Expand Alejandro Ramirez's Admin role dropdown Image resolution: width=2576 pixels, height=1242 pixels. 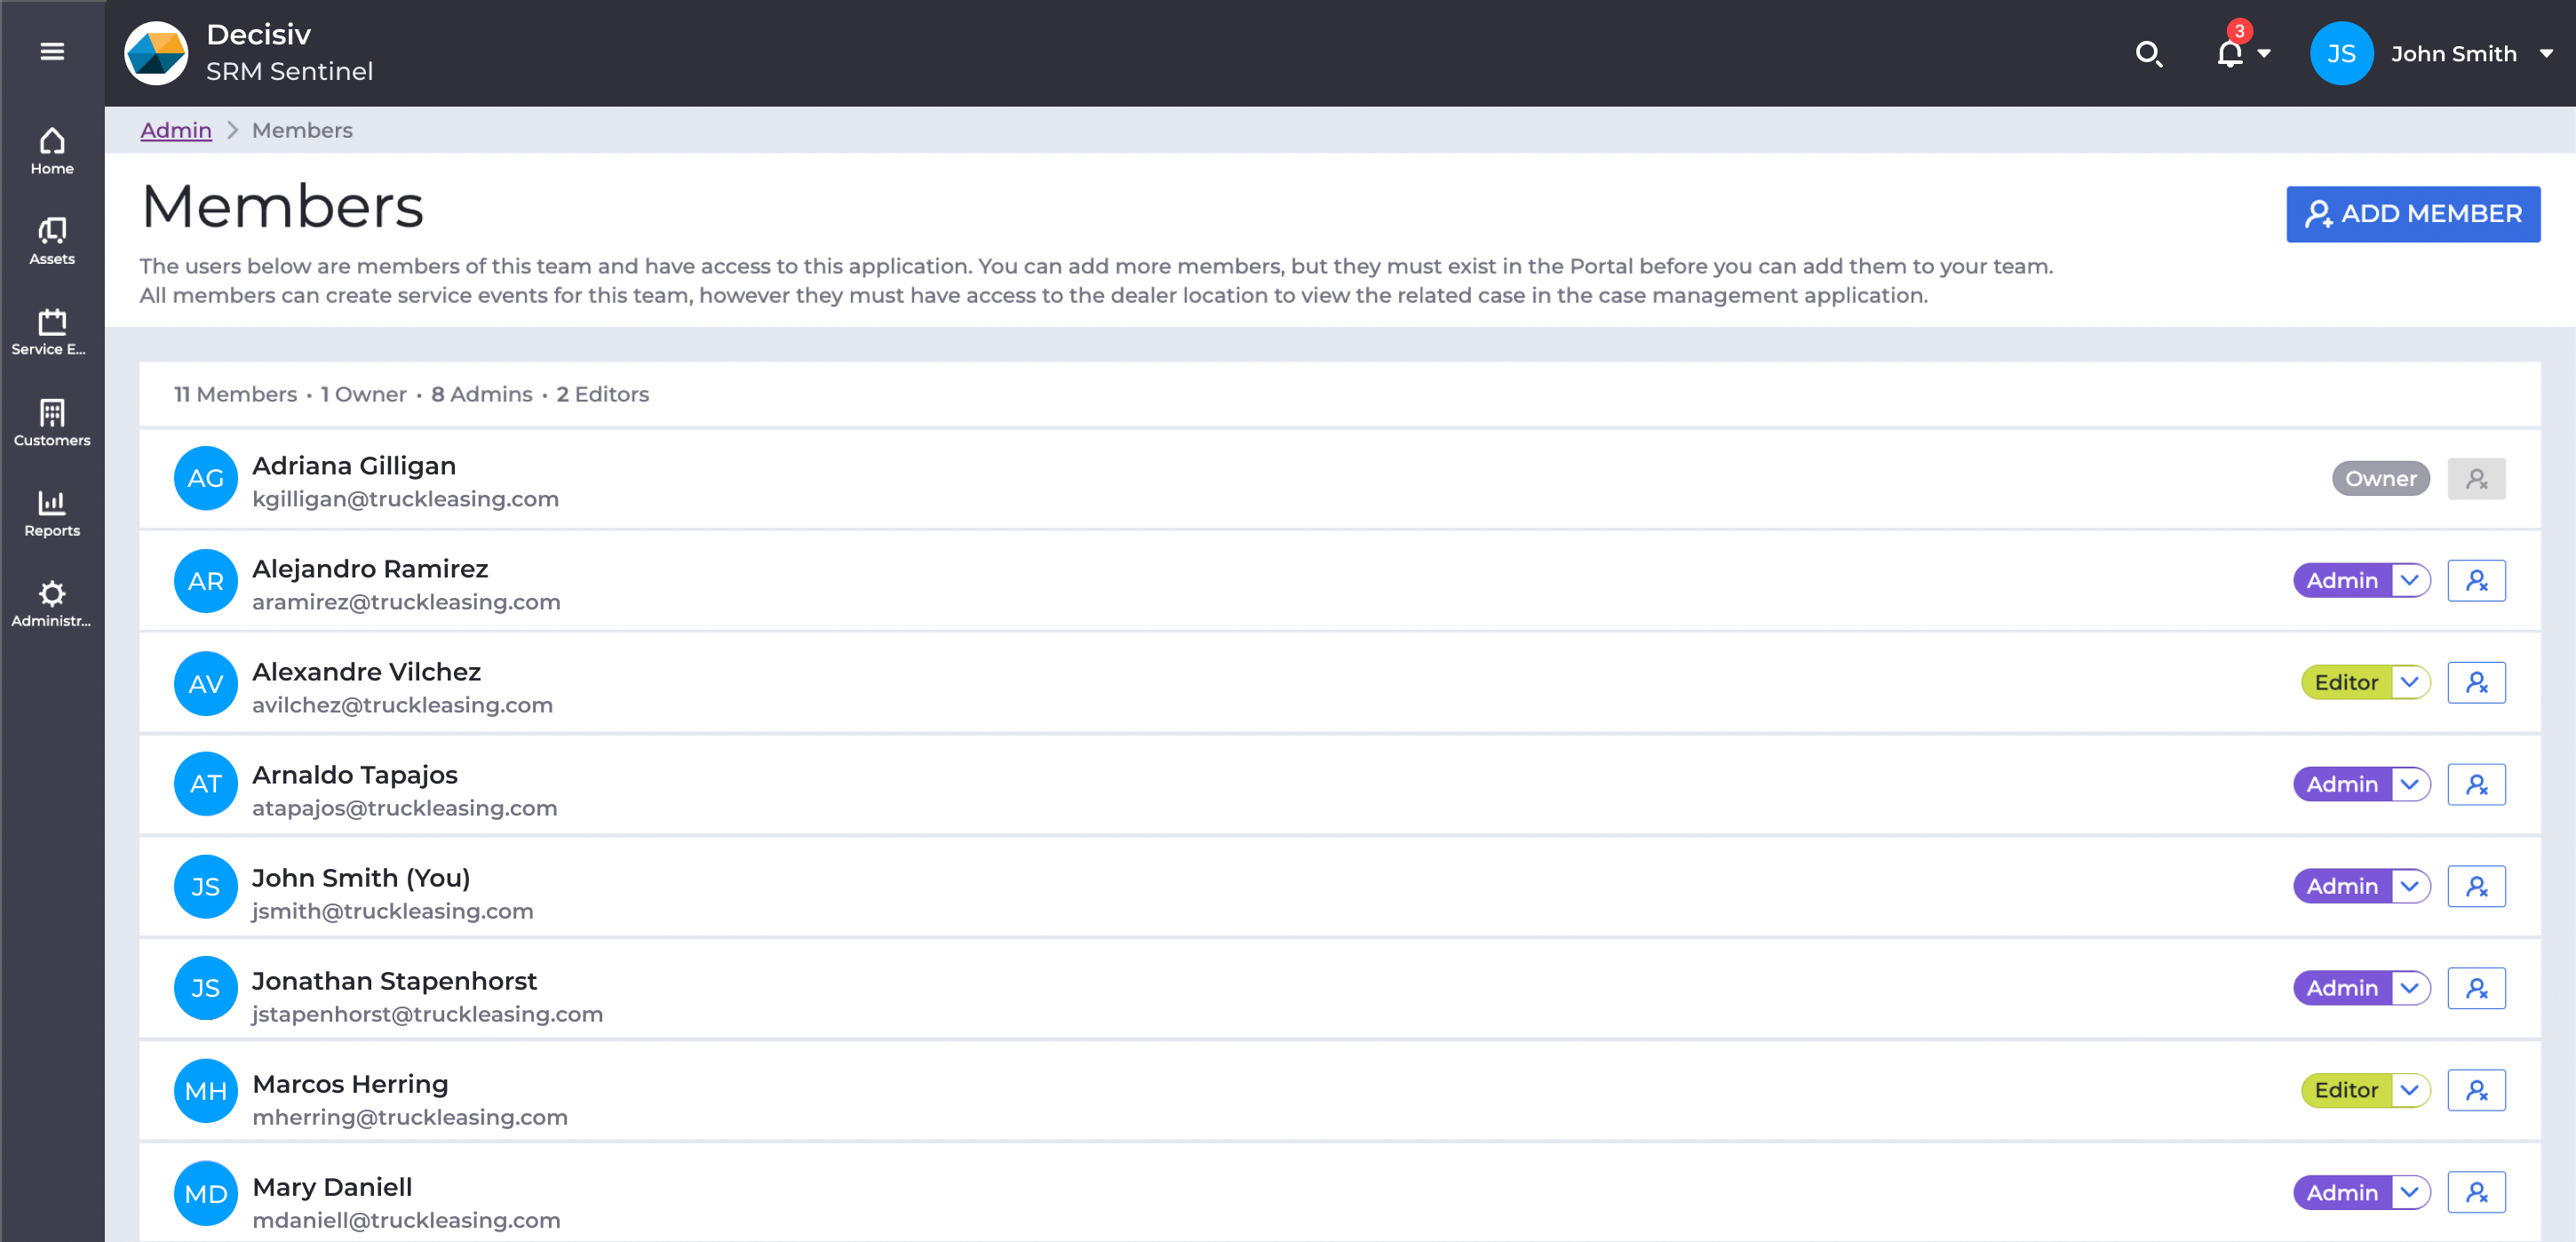tap(2409, 581)
